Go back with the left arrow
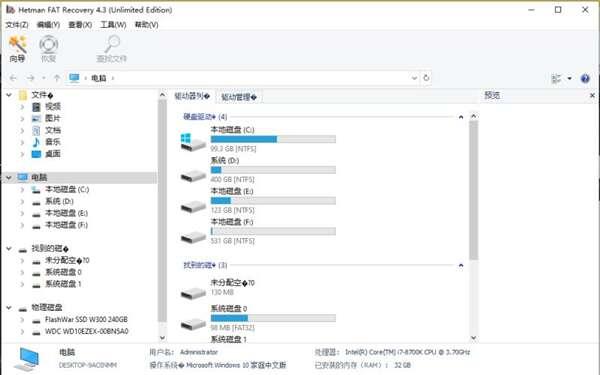 13,78
